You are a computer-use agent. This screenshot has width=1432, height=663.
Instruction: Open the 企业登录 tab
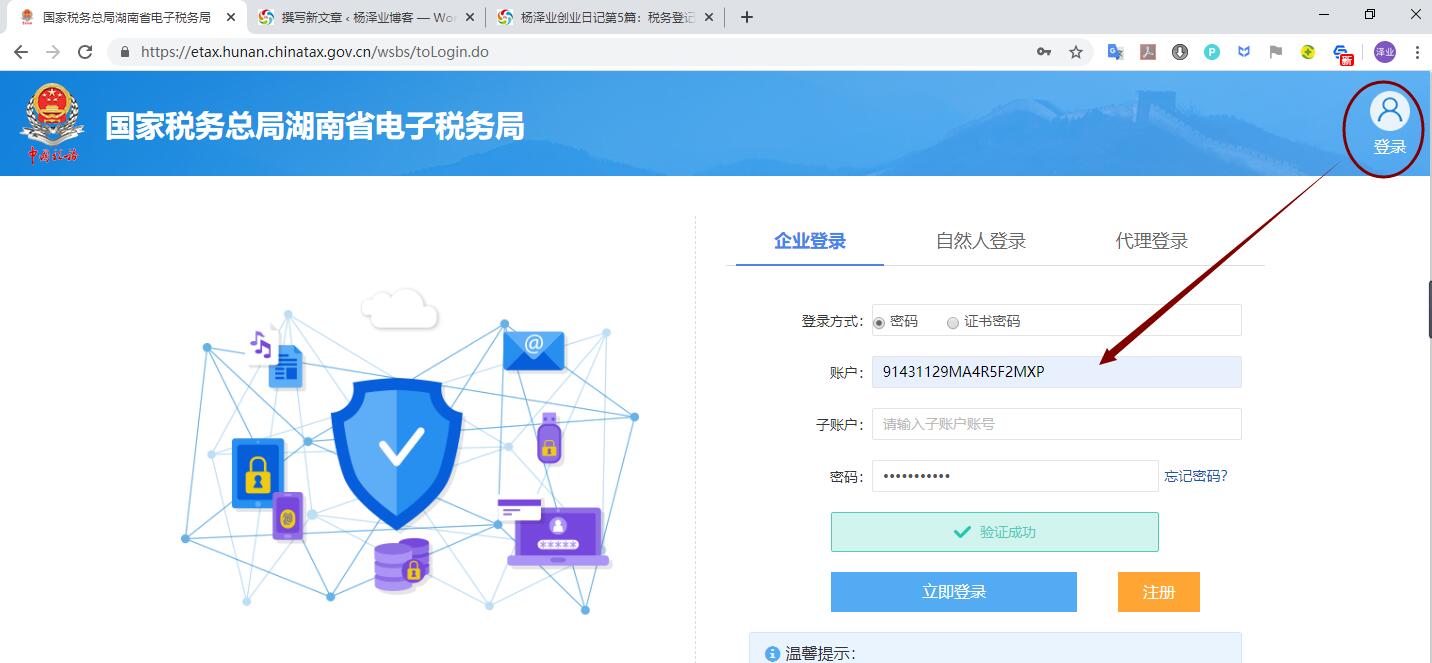(810, 241)
